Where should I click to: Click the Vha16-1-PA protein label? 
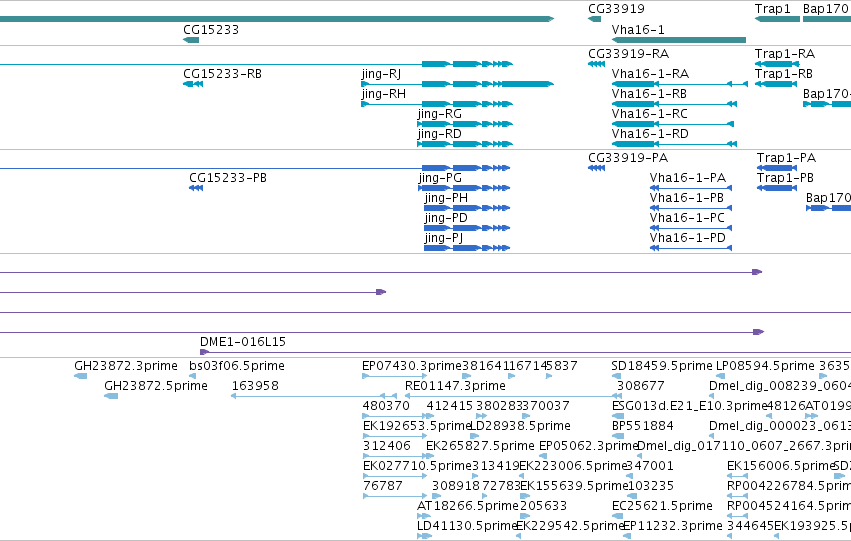pyautogui.click(x=688, y=177)
